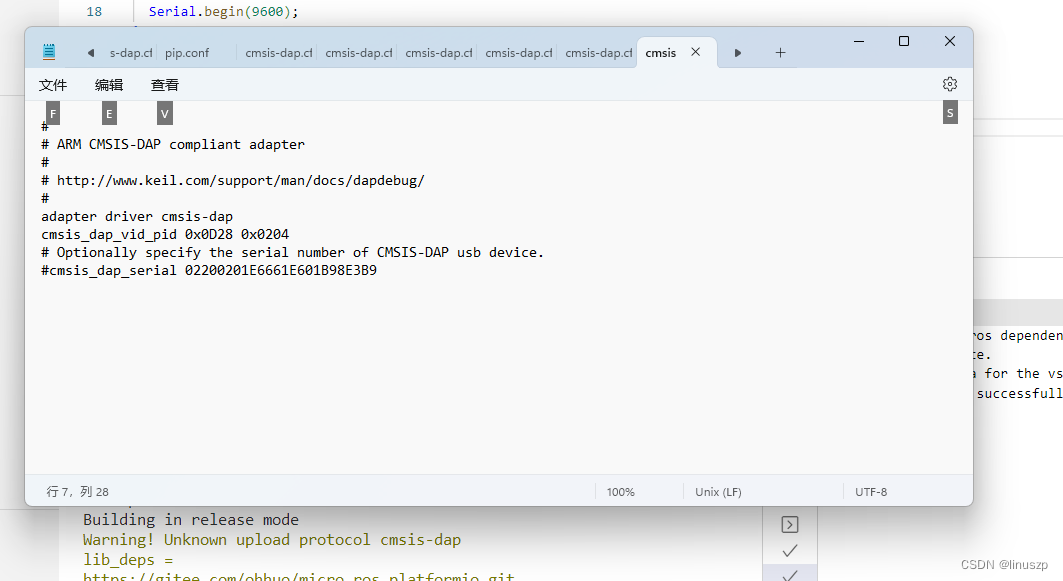Screen dimensions: 1063x581
Task: Open Notepad settings via the gear icon
Action: coord(949,84)
